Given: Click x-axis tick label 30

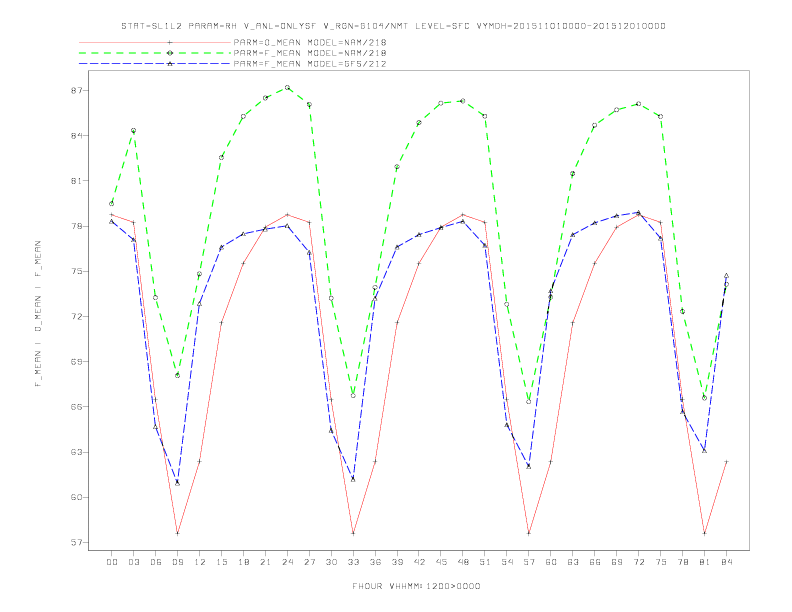Looking at the screenshot, I should coord(331,562).
